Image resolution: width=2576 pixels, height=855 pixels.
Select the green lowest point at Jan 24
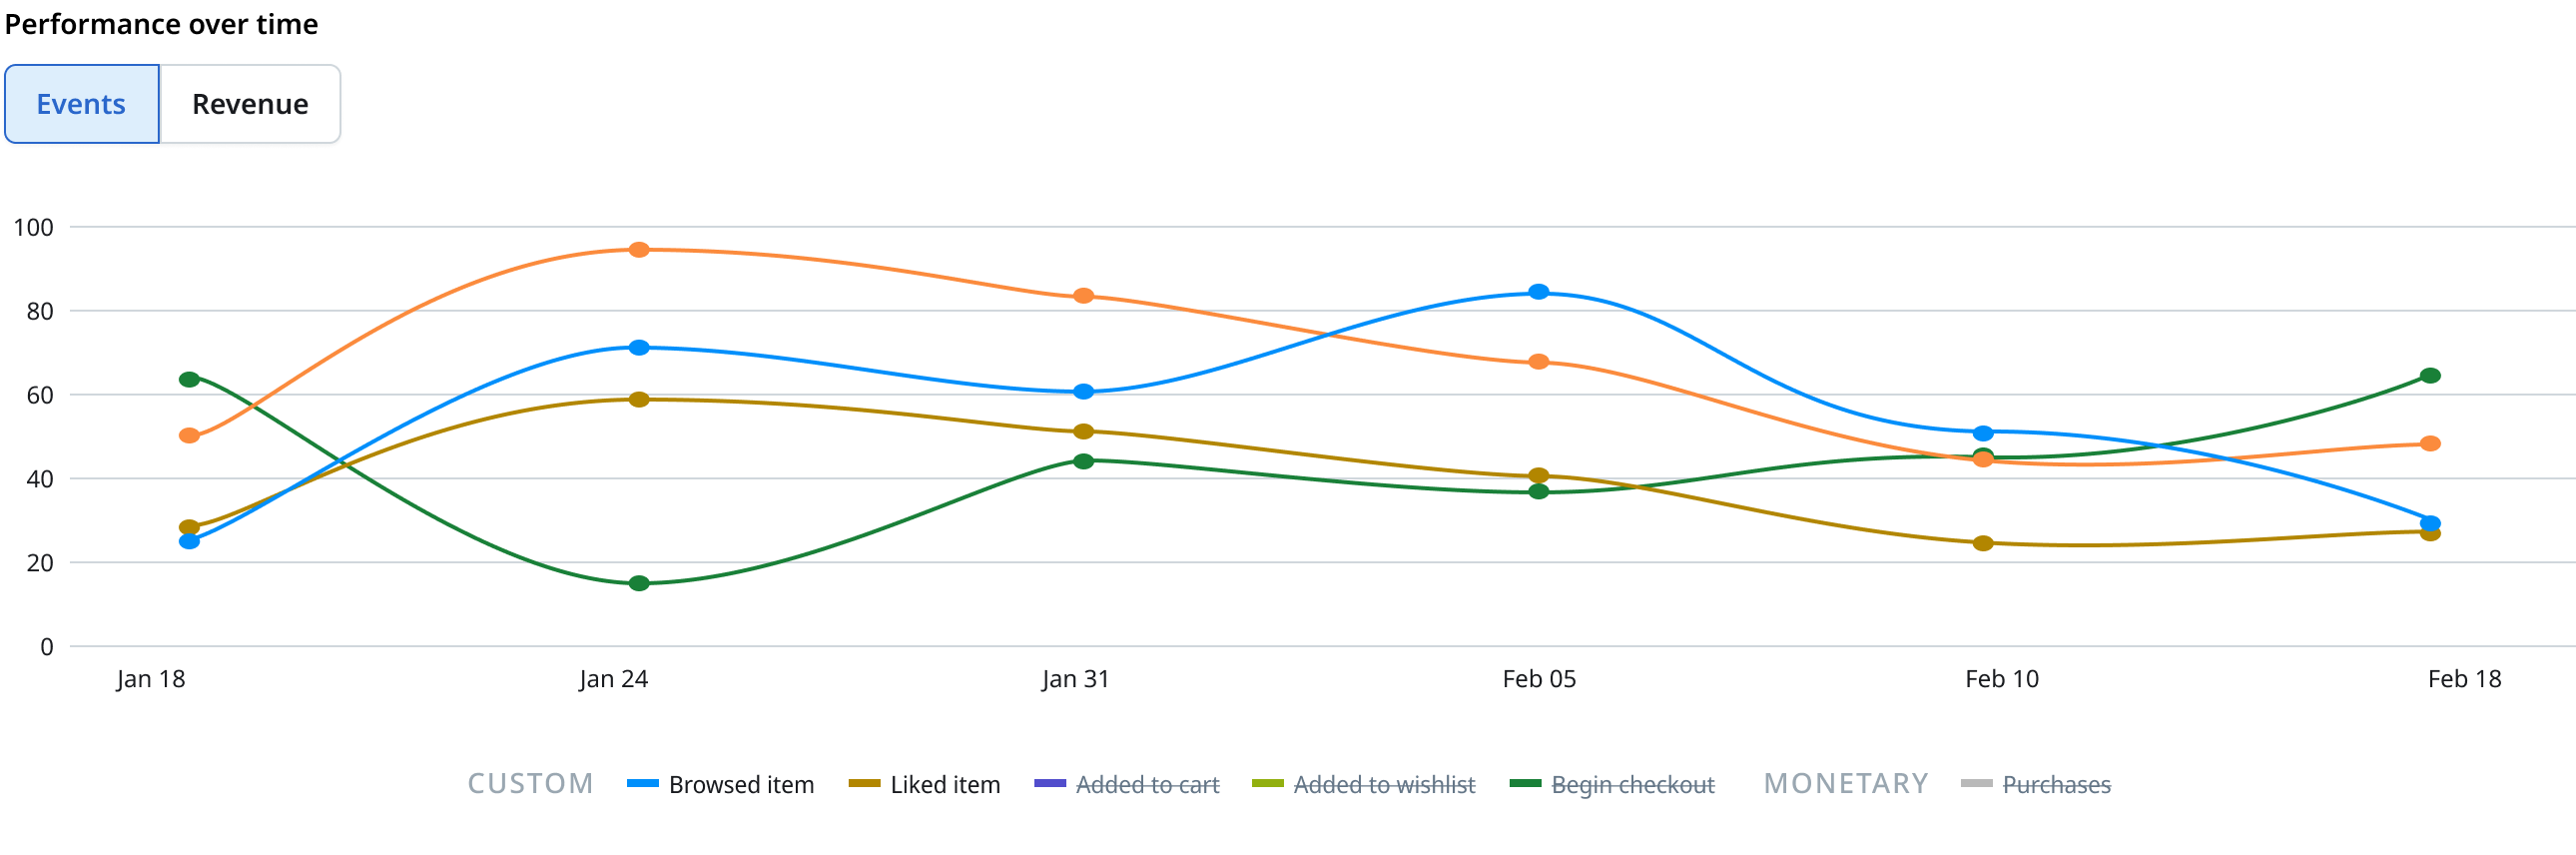click(639, 584)
